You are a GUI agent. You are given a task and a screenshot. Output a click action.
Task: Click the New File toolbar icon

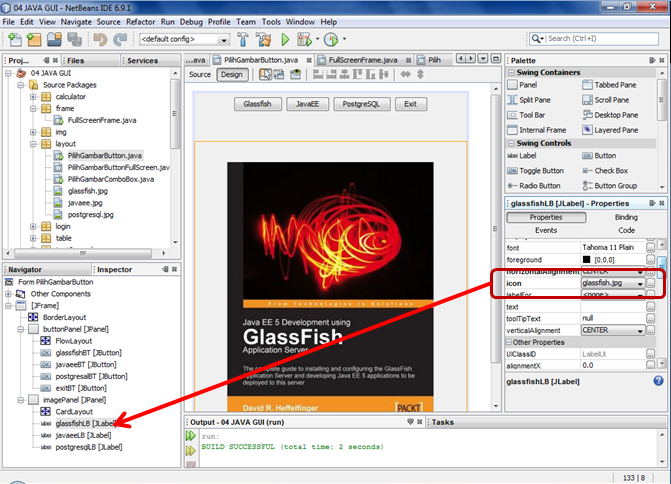pos(15,39)
